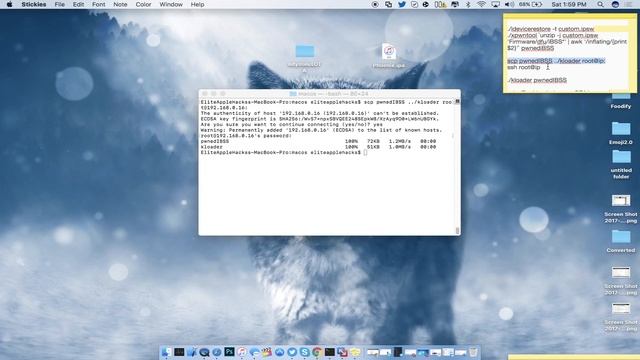
Task: Open iTunes from the Dock
Action: 242,352
